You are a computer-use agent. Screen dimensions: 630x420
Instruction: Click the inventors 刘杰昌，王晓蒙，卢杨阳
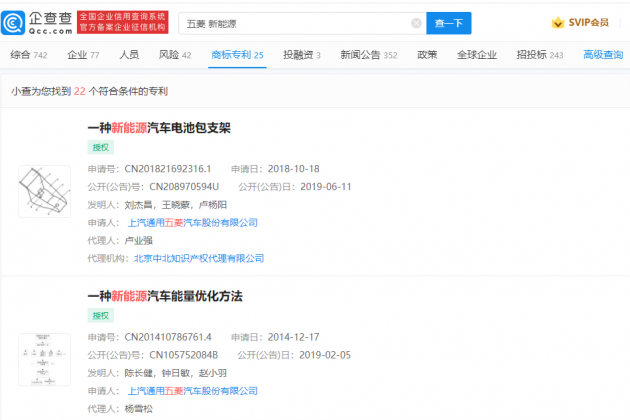point(176,205)
